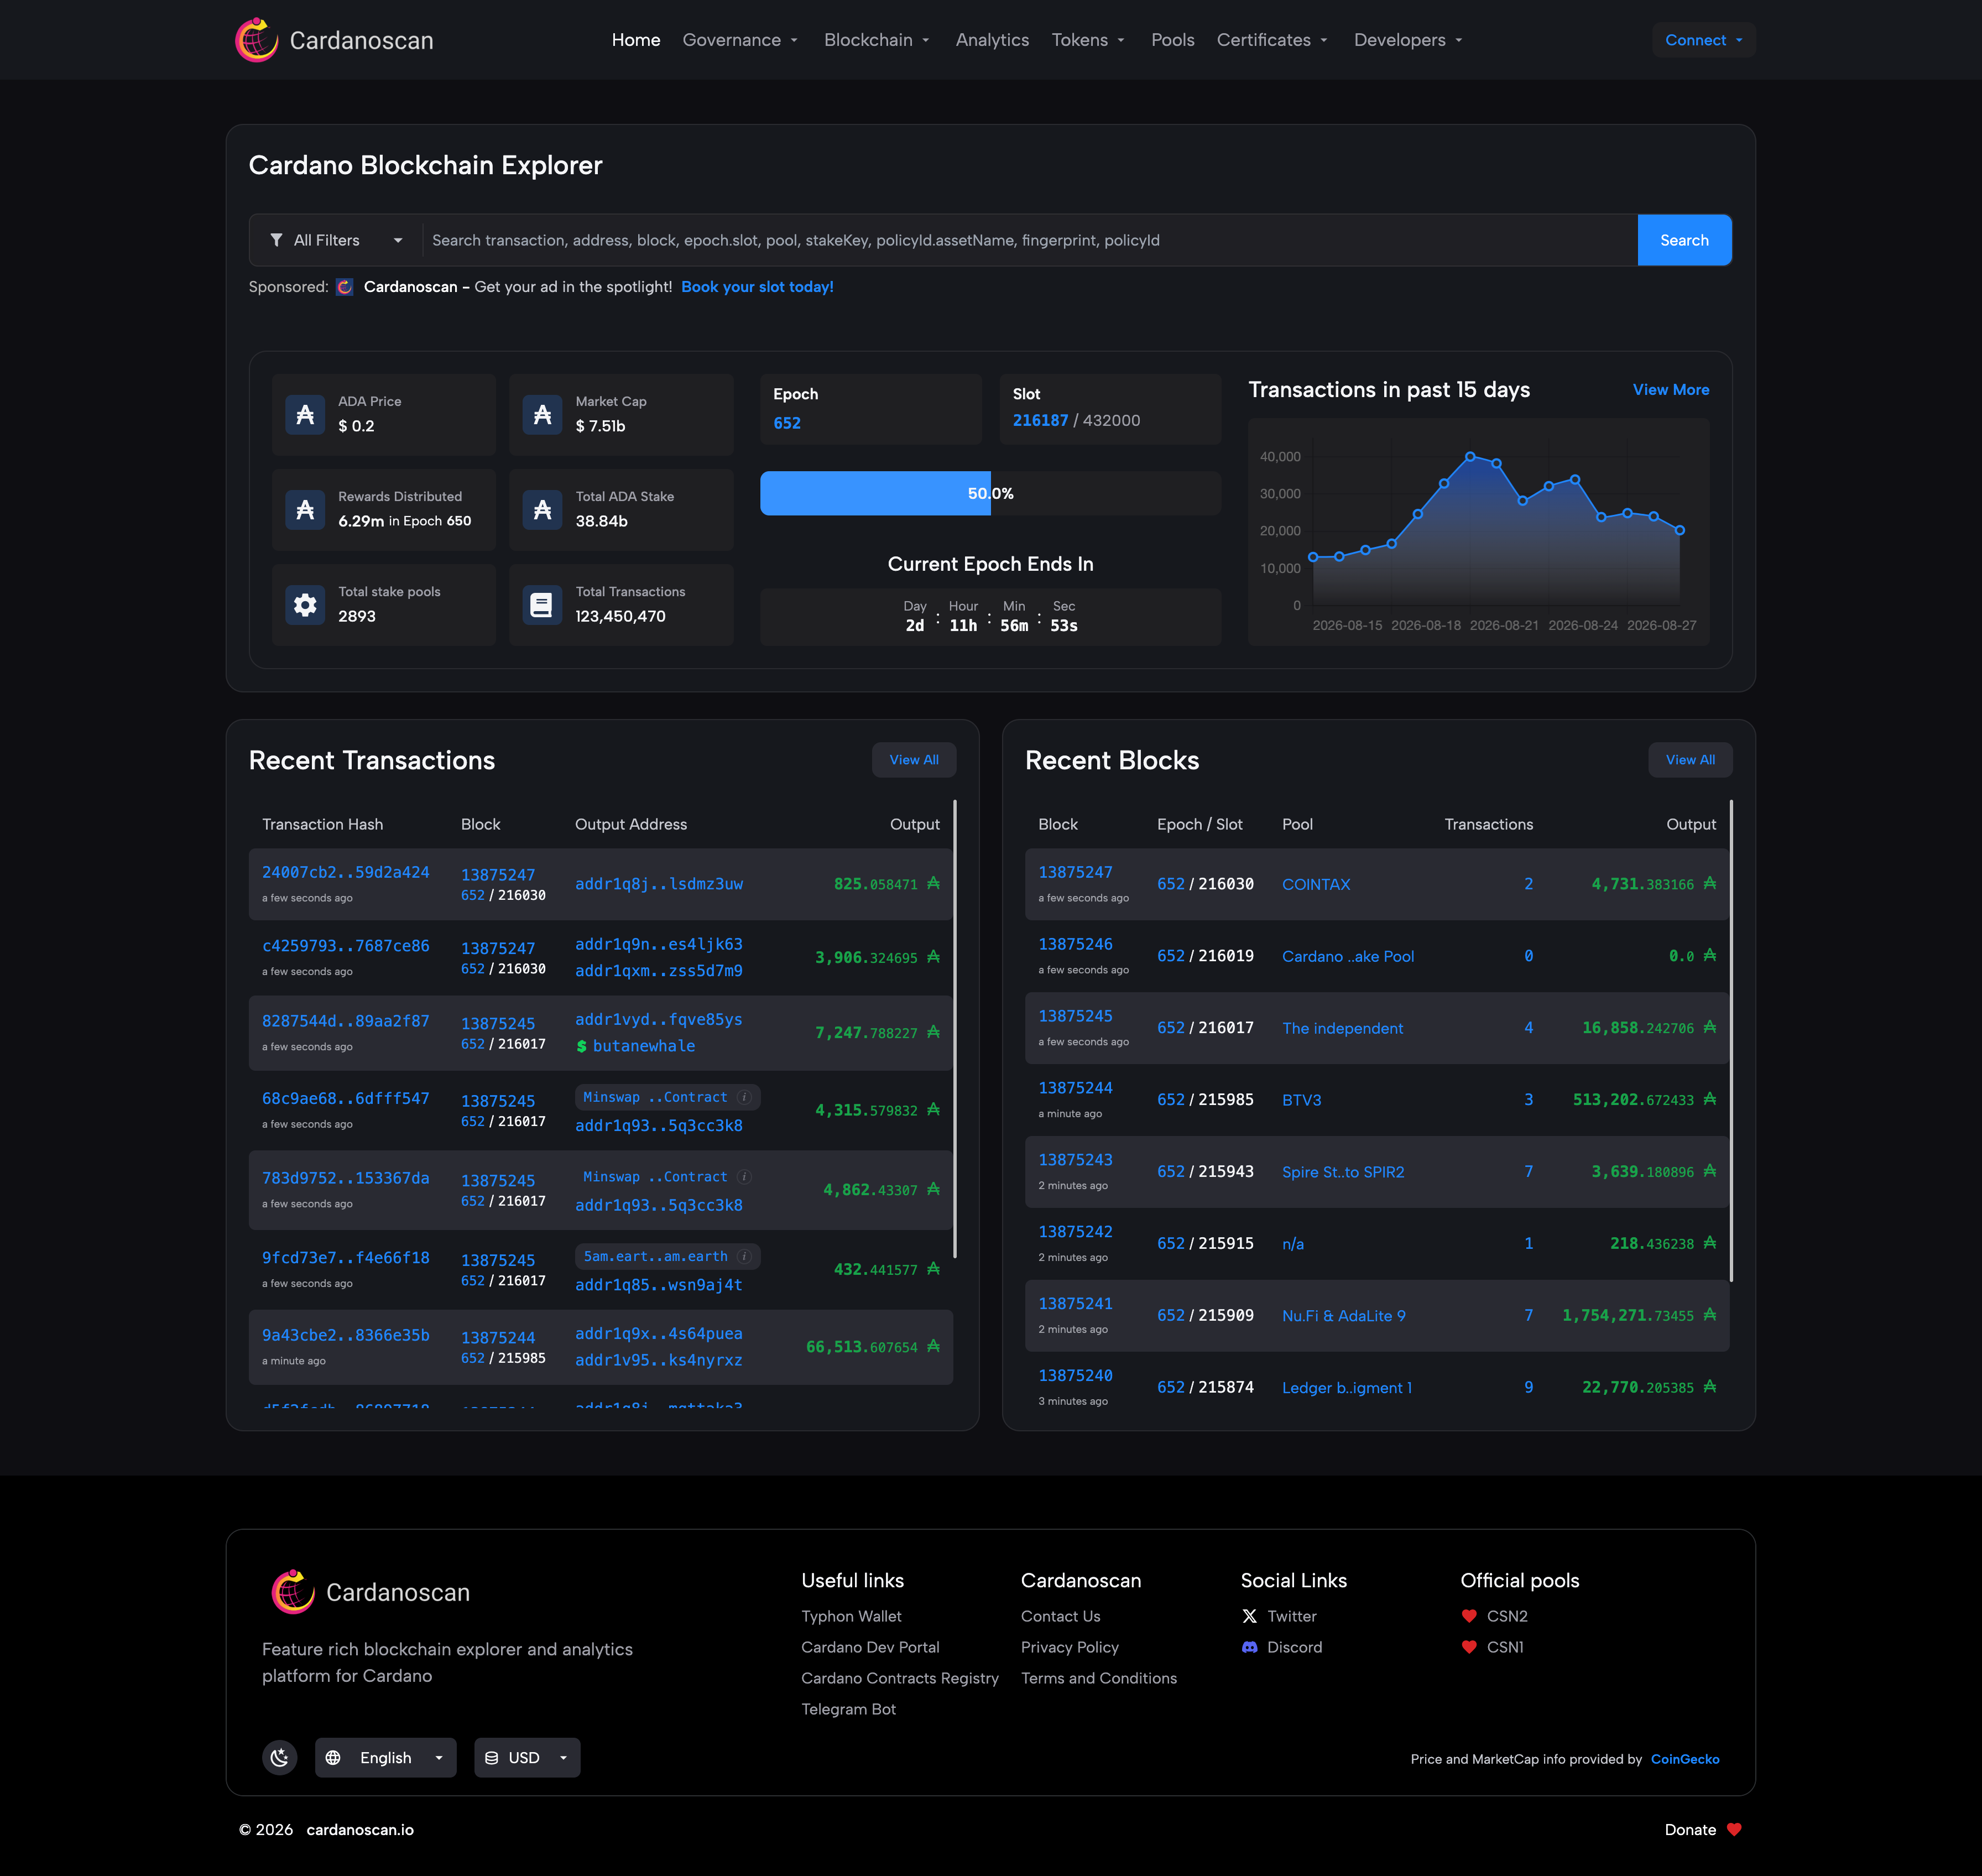Click the heart icon beside CSN1
Image resolution: width=1982 pixels, height=1876 pixels.
point(1469,1647)
